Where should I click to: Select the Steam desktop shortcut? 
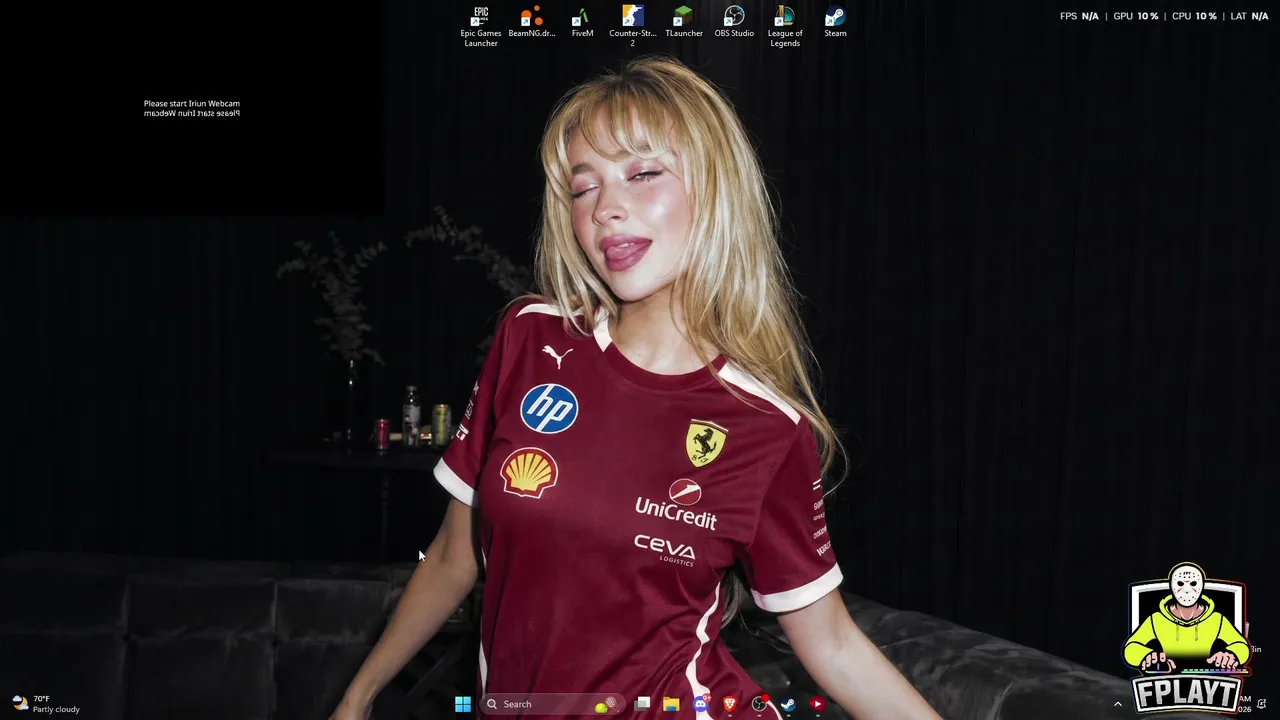pyautogui.click(x=835, y=22)
